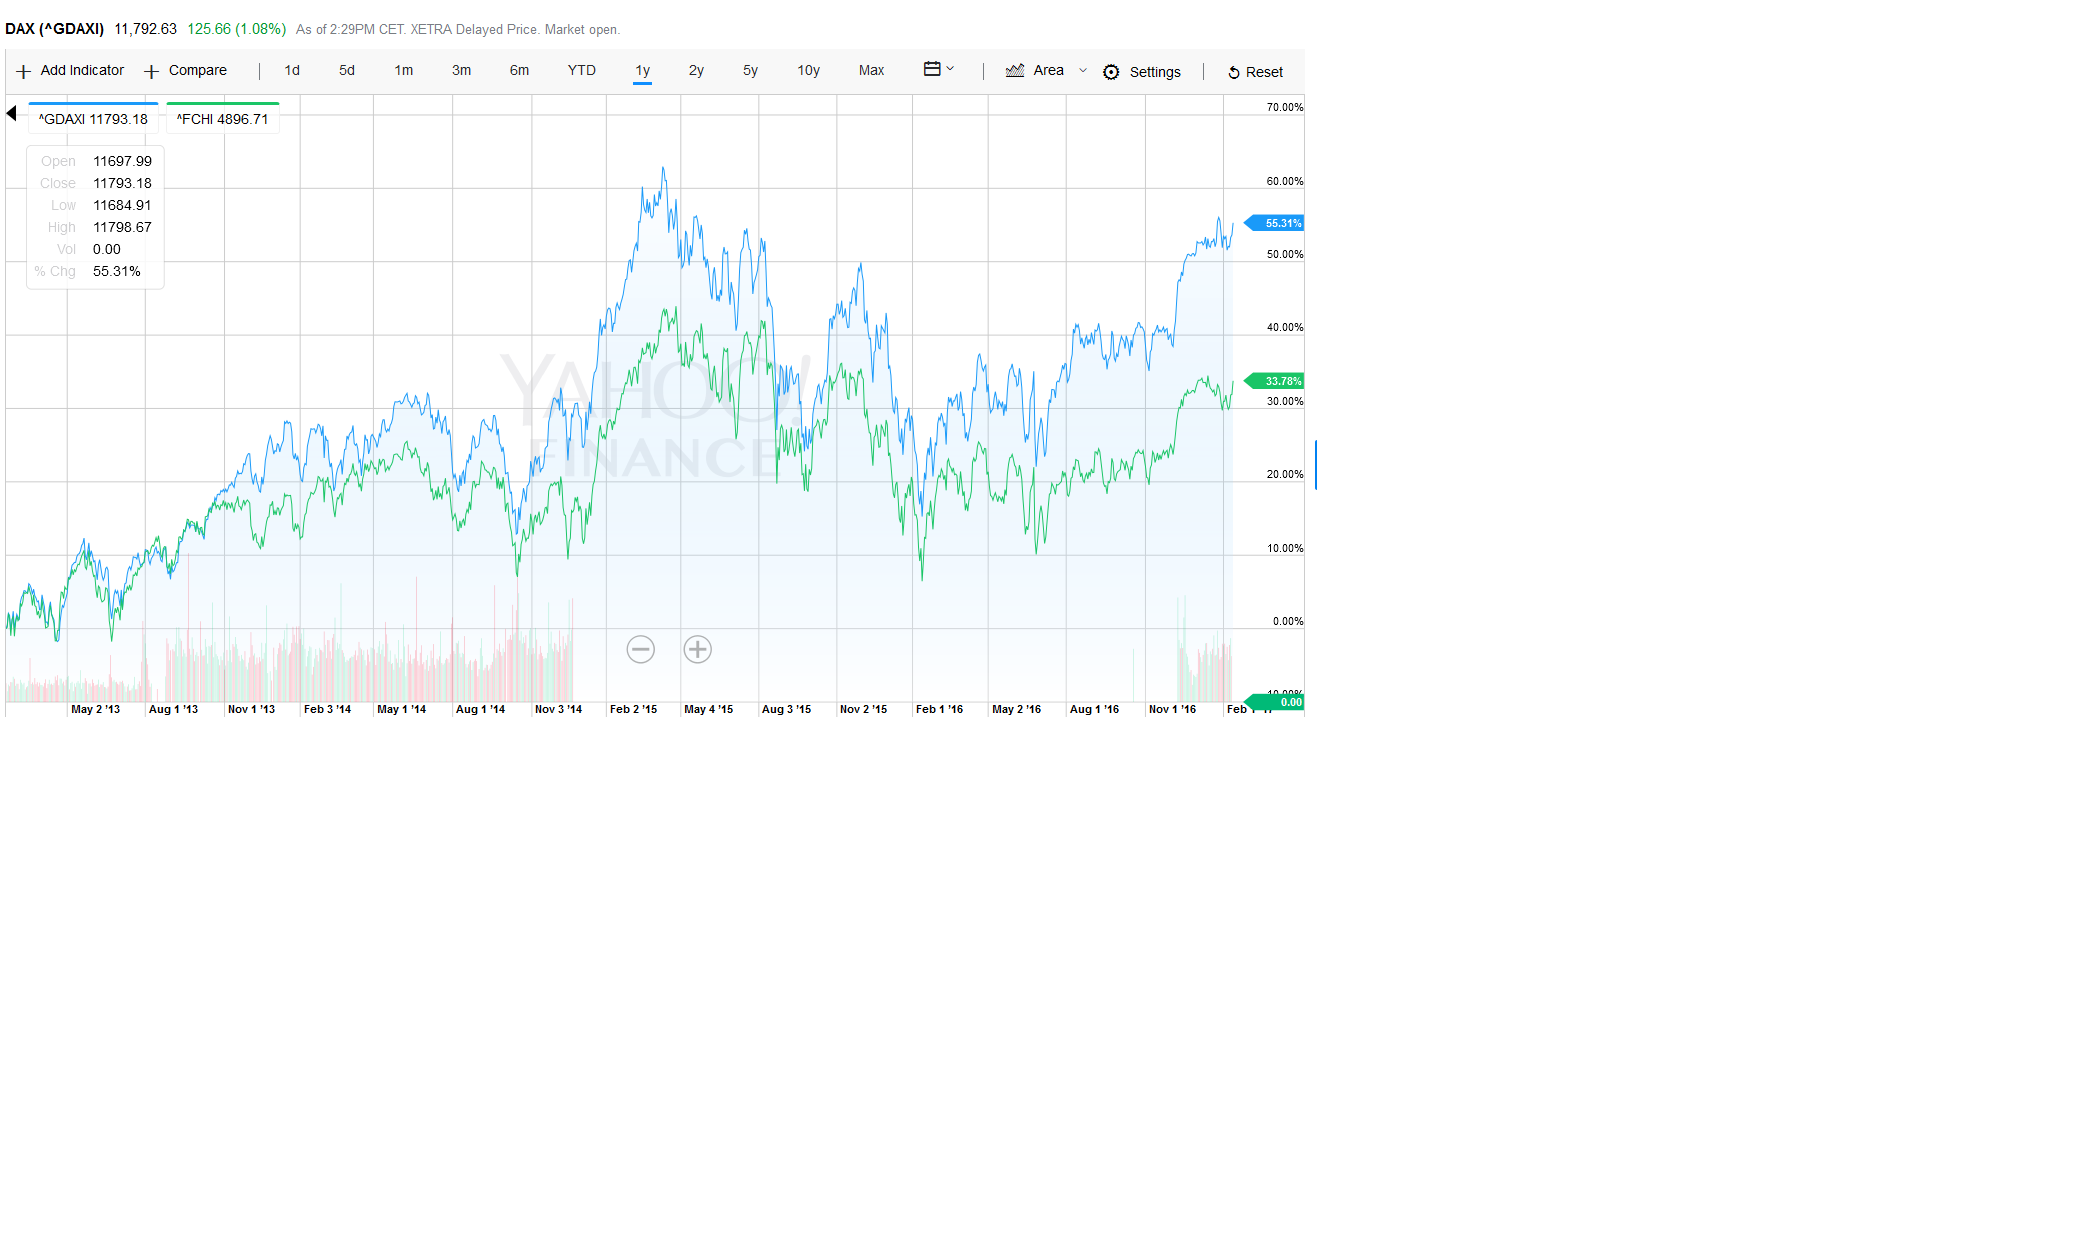Open Settings via the gear icon
This screenshot has width=2100, height=1256.
click(x=1111, y=72)
